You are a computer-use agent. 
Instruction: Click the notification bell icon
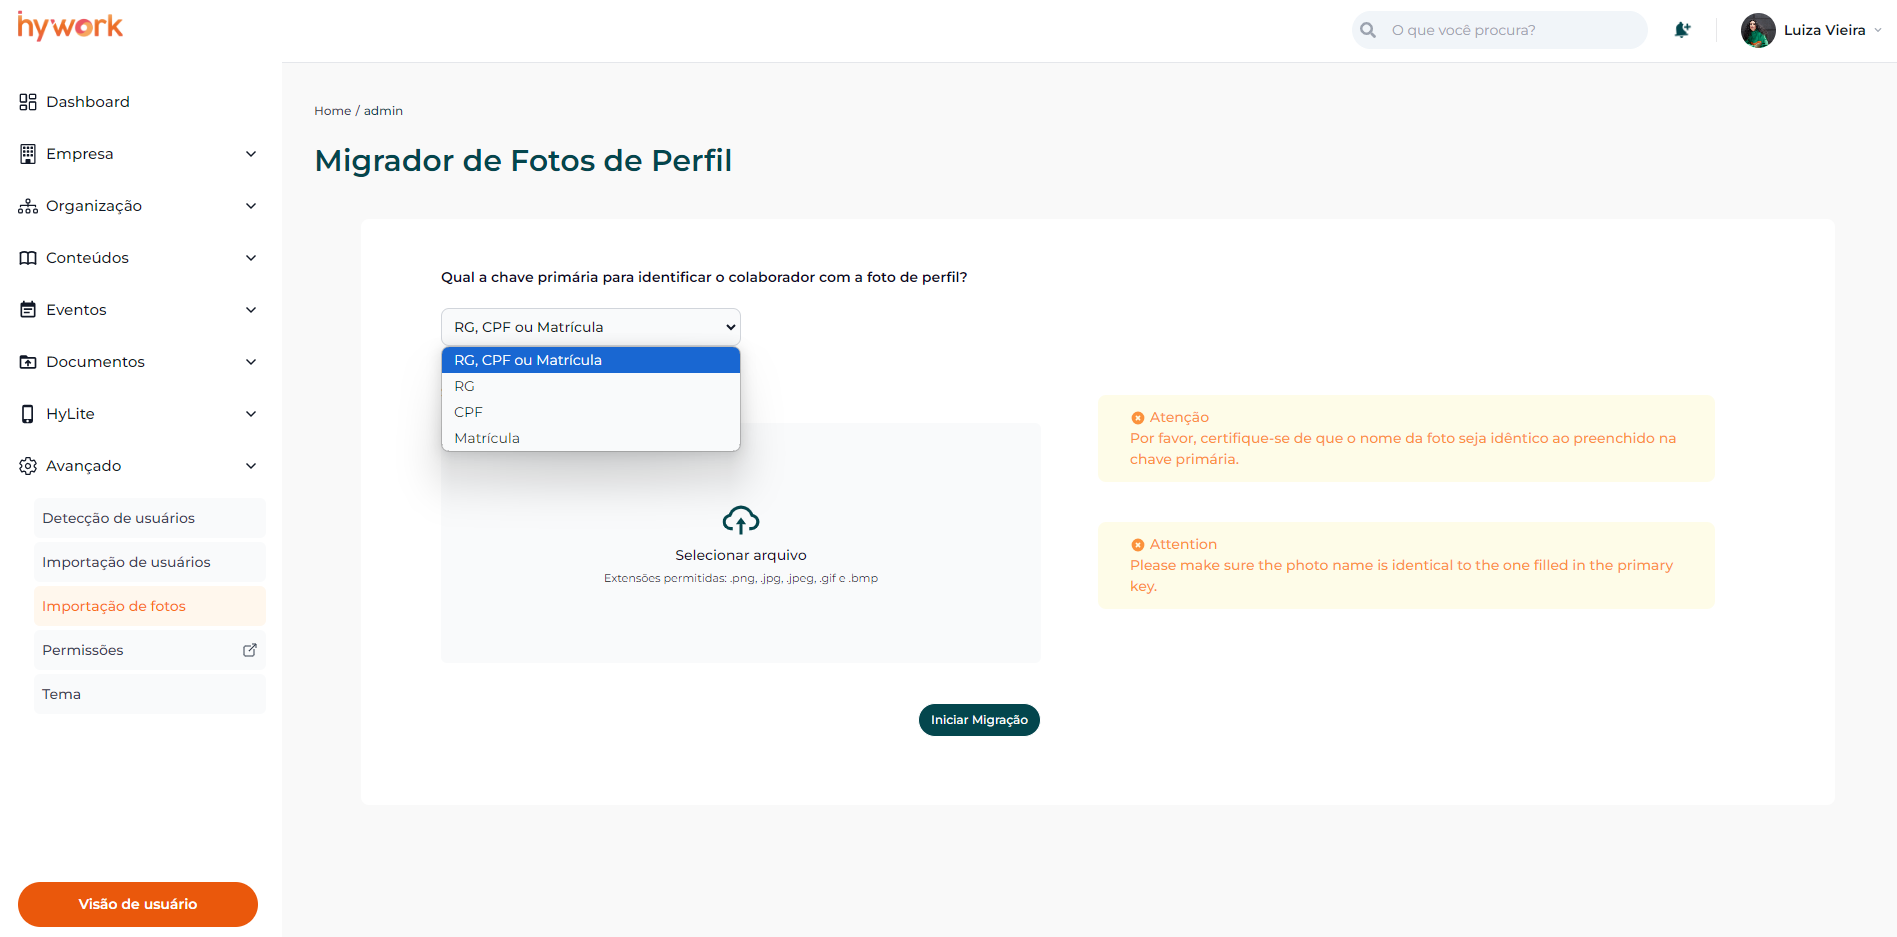tap(1682, 30)
